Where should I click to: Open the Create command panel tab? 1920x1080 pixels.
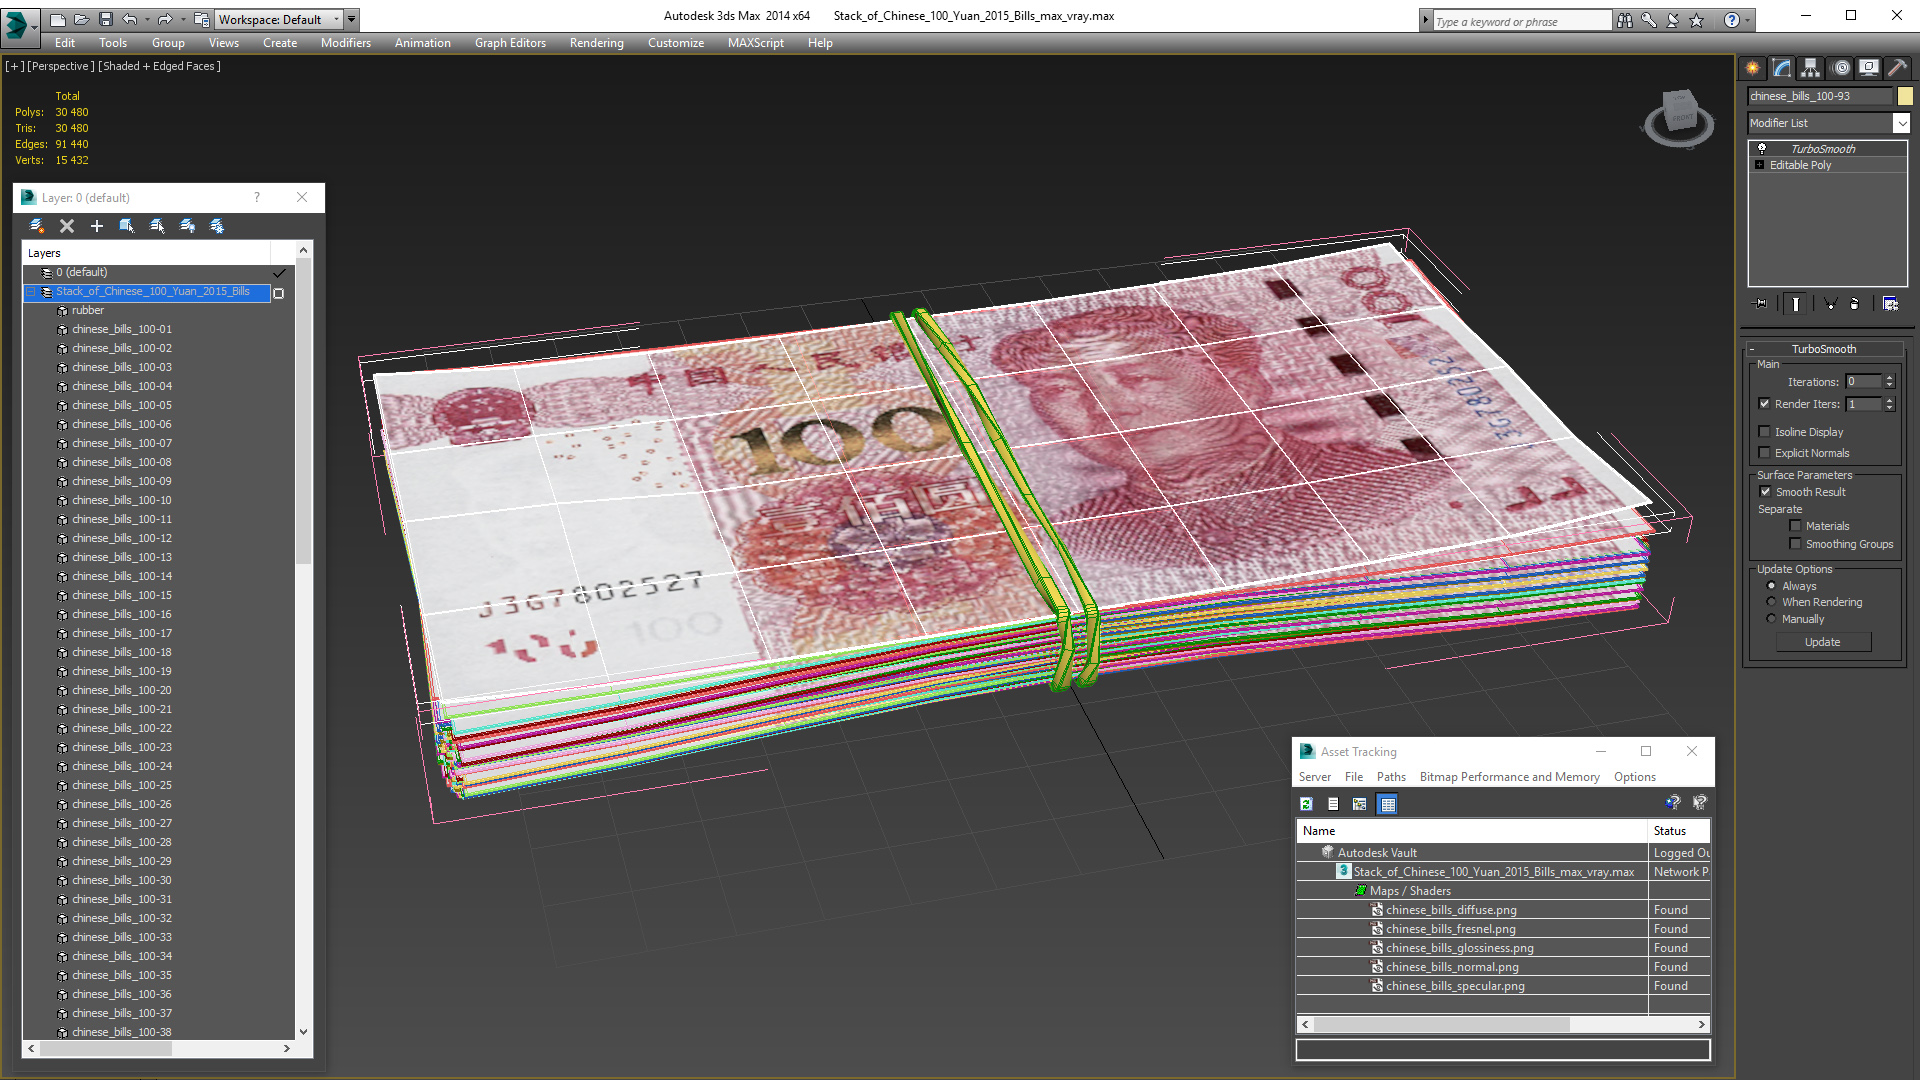[x=1752, y=68]
